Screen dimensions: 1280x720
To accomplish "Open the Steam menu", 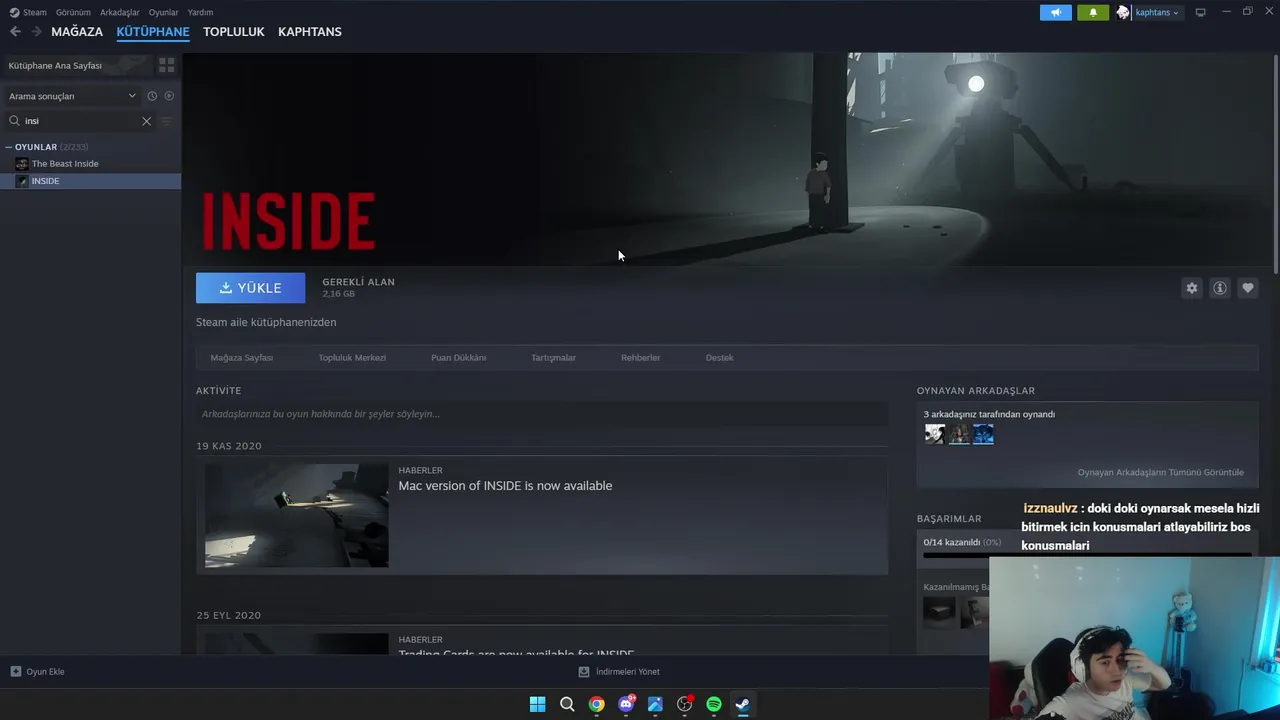I will tap(28, 12).
